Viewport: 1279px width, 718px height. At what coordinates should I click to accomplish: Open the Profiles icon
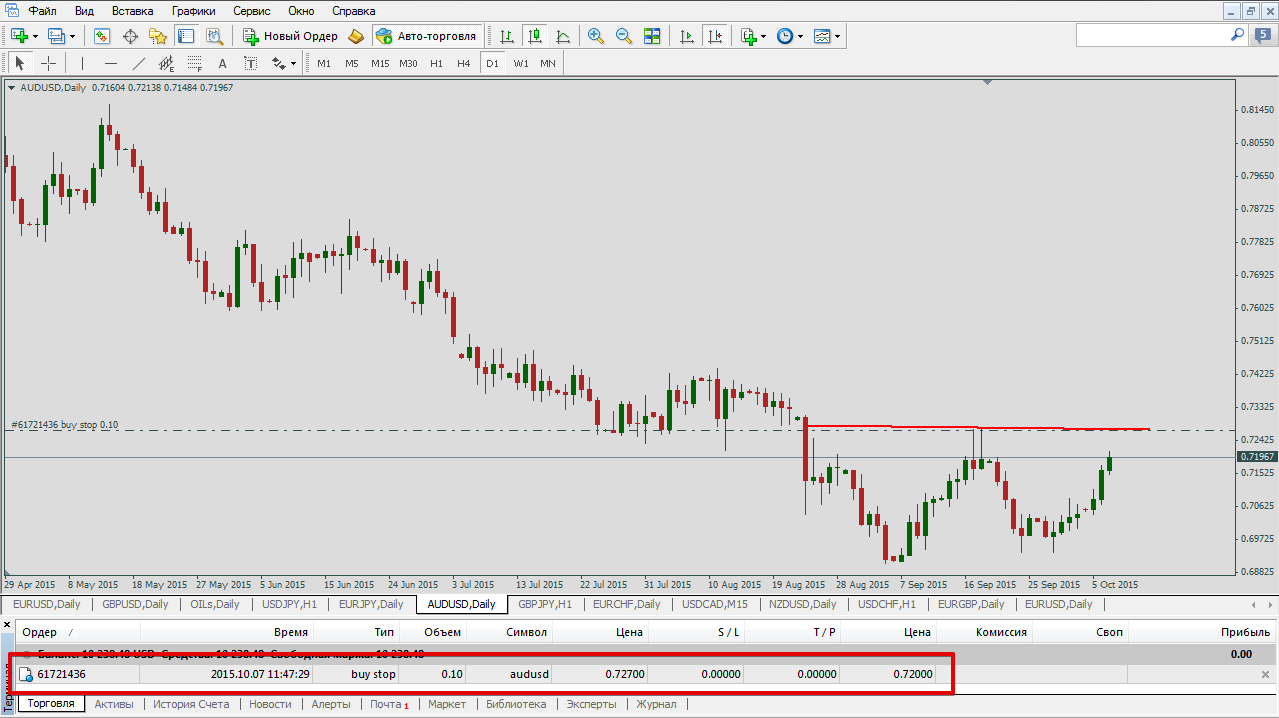(x=55, y=36)
